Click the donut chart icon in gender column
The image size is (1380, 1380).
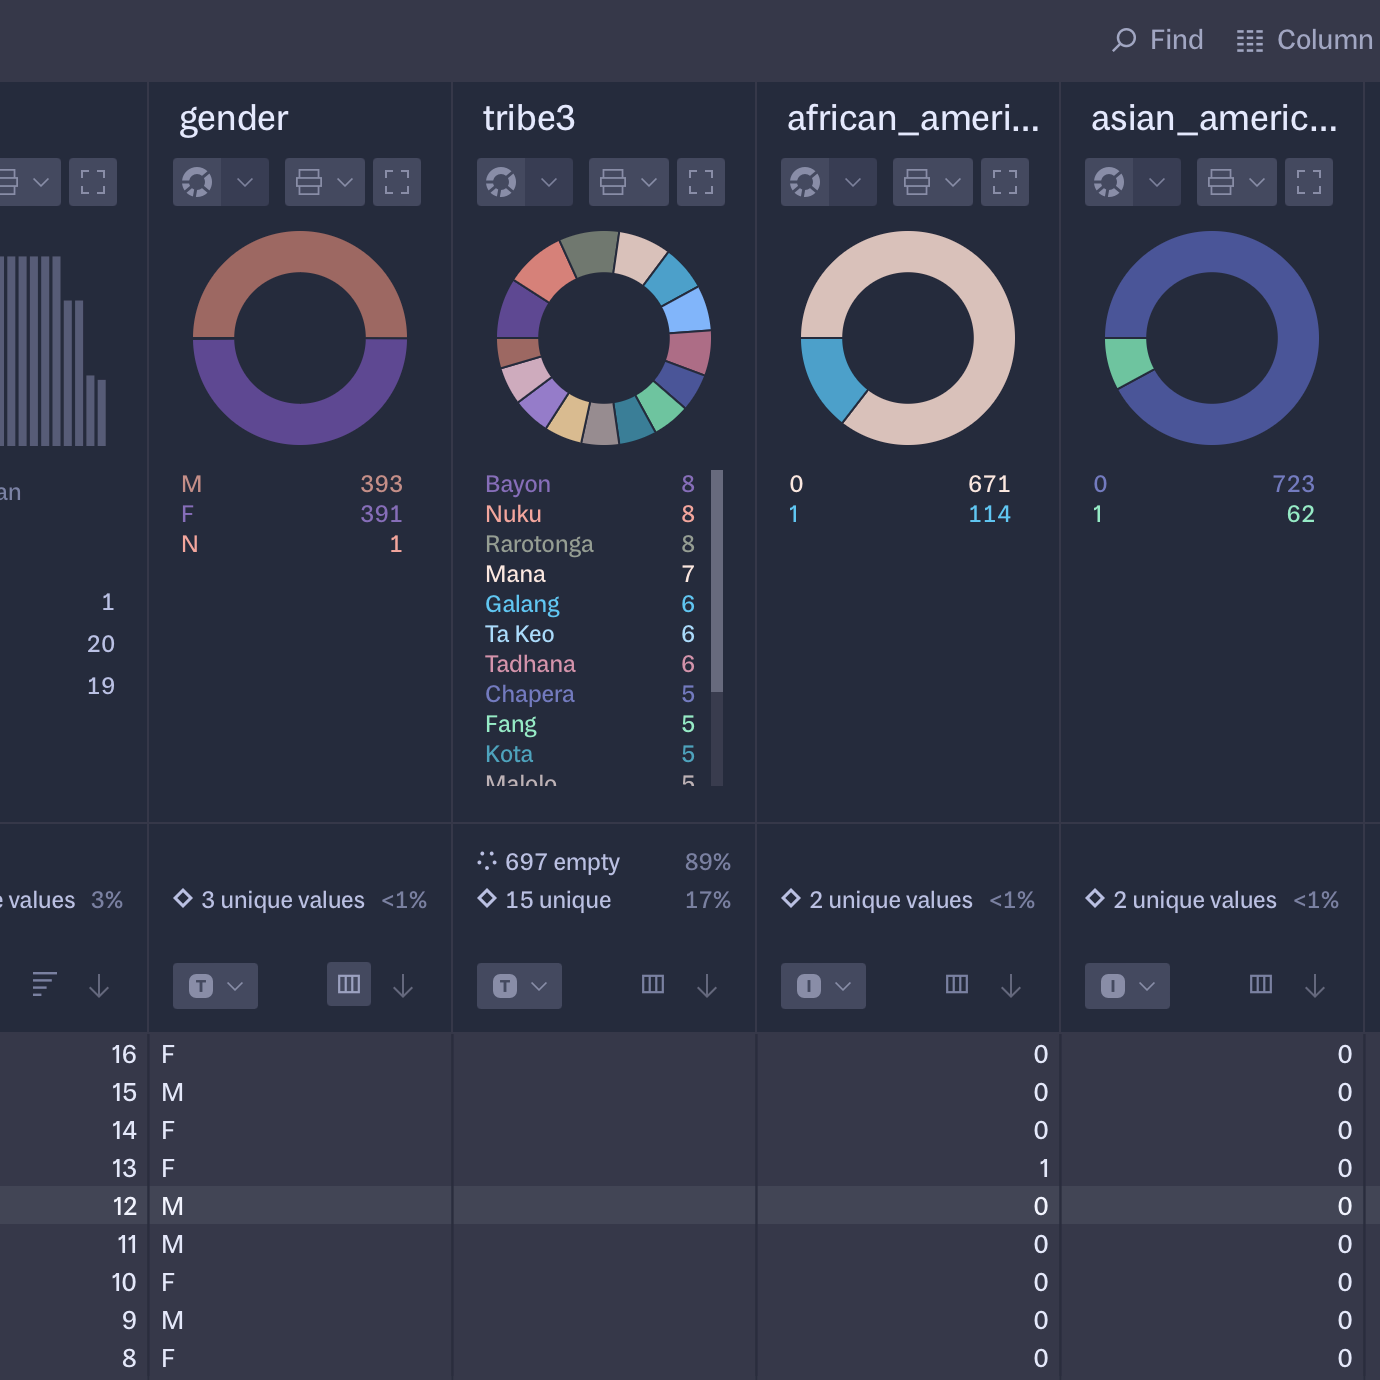point(198,182)
